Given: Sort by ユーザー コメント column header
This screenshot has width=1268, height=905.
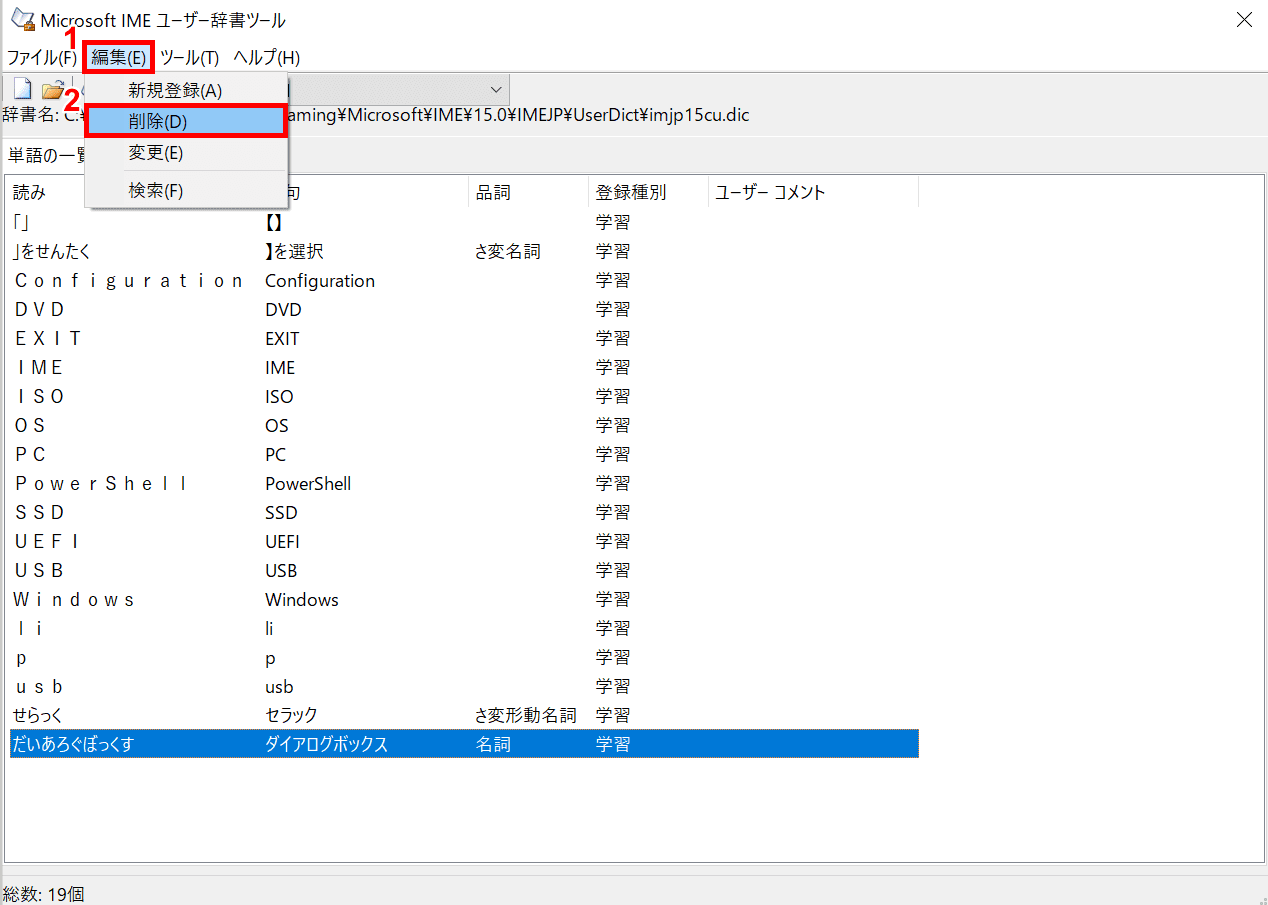Looking at the screenshot, I should point(813,193).
